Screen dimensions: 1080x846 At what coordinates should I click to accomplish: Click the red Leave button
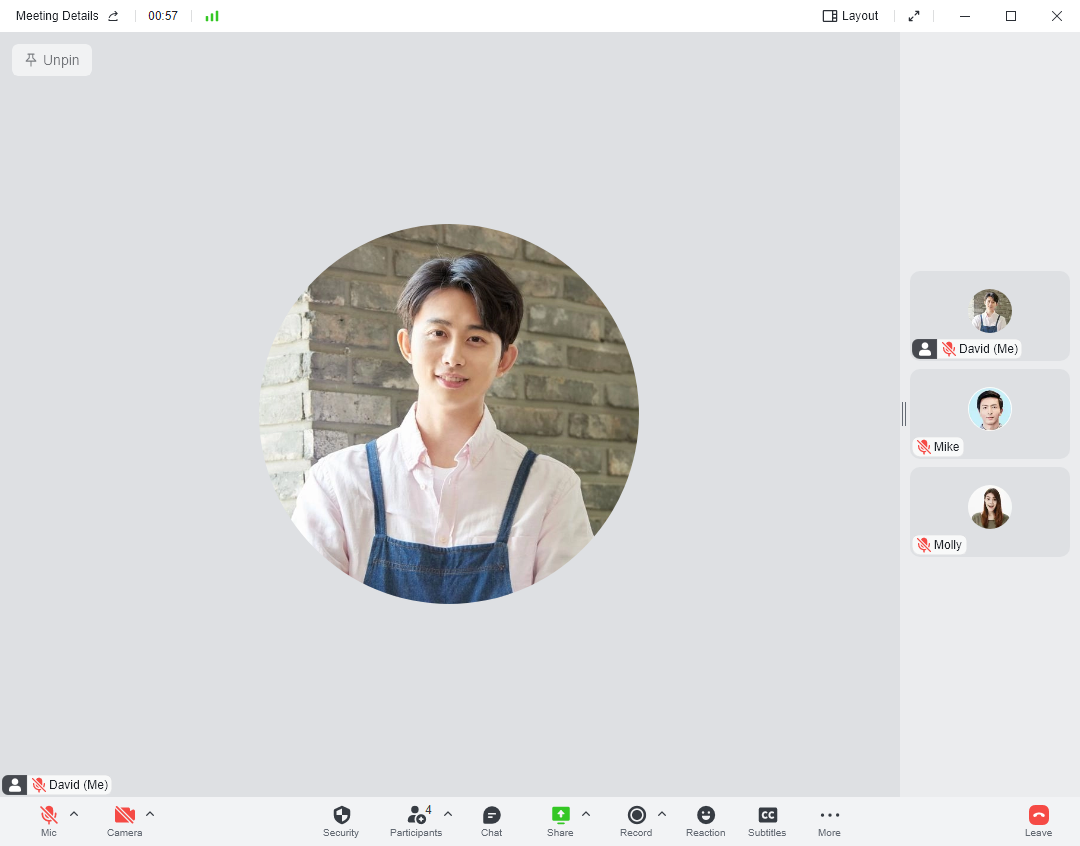[1039, 821]
